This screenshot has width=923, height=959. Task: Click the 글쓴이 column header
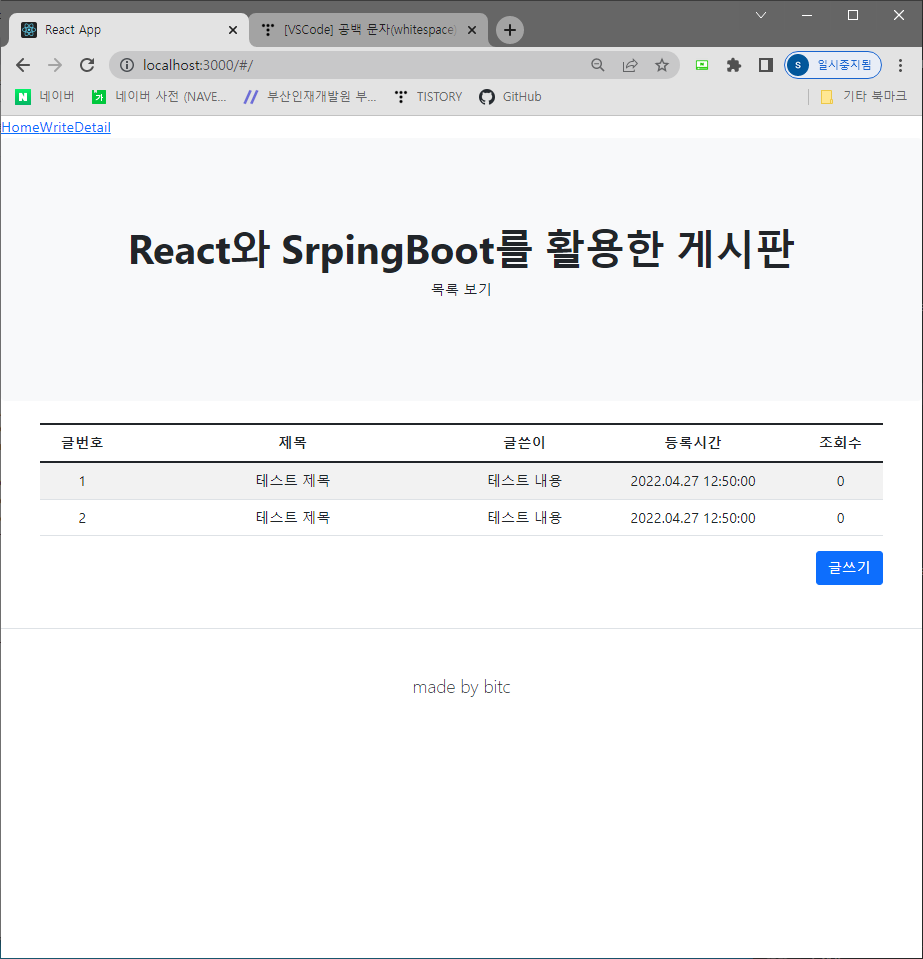click(524, 443)
